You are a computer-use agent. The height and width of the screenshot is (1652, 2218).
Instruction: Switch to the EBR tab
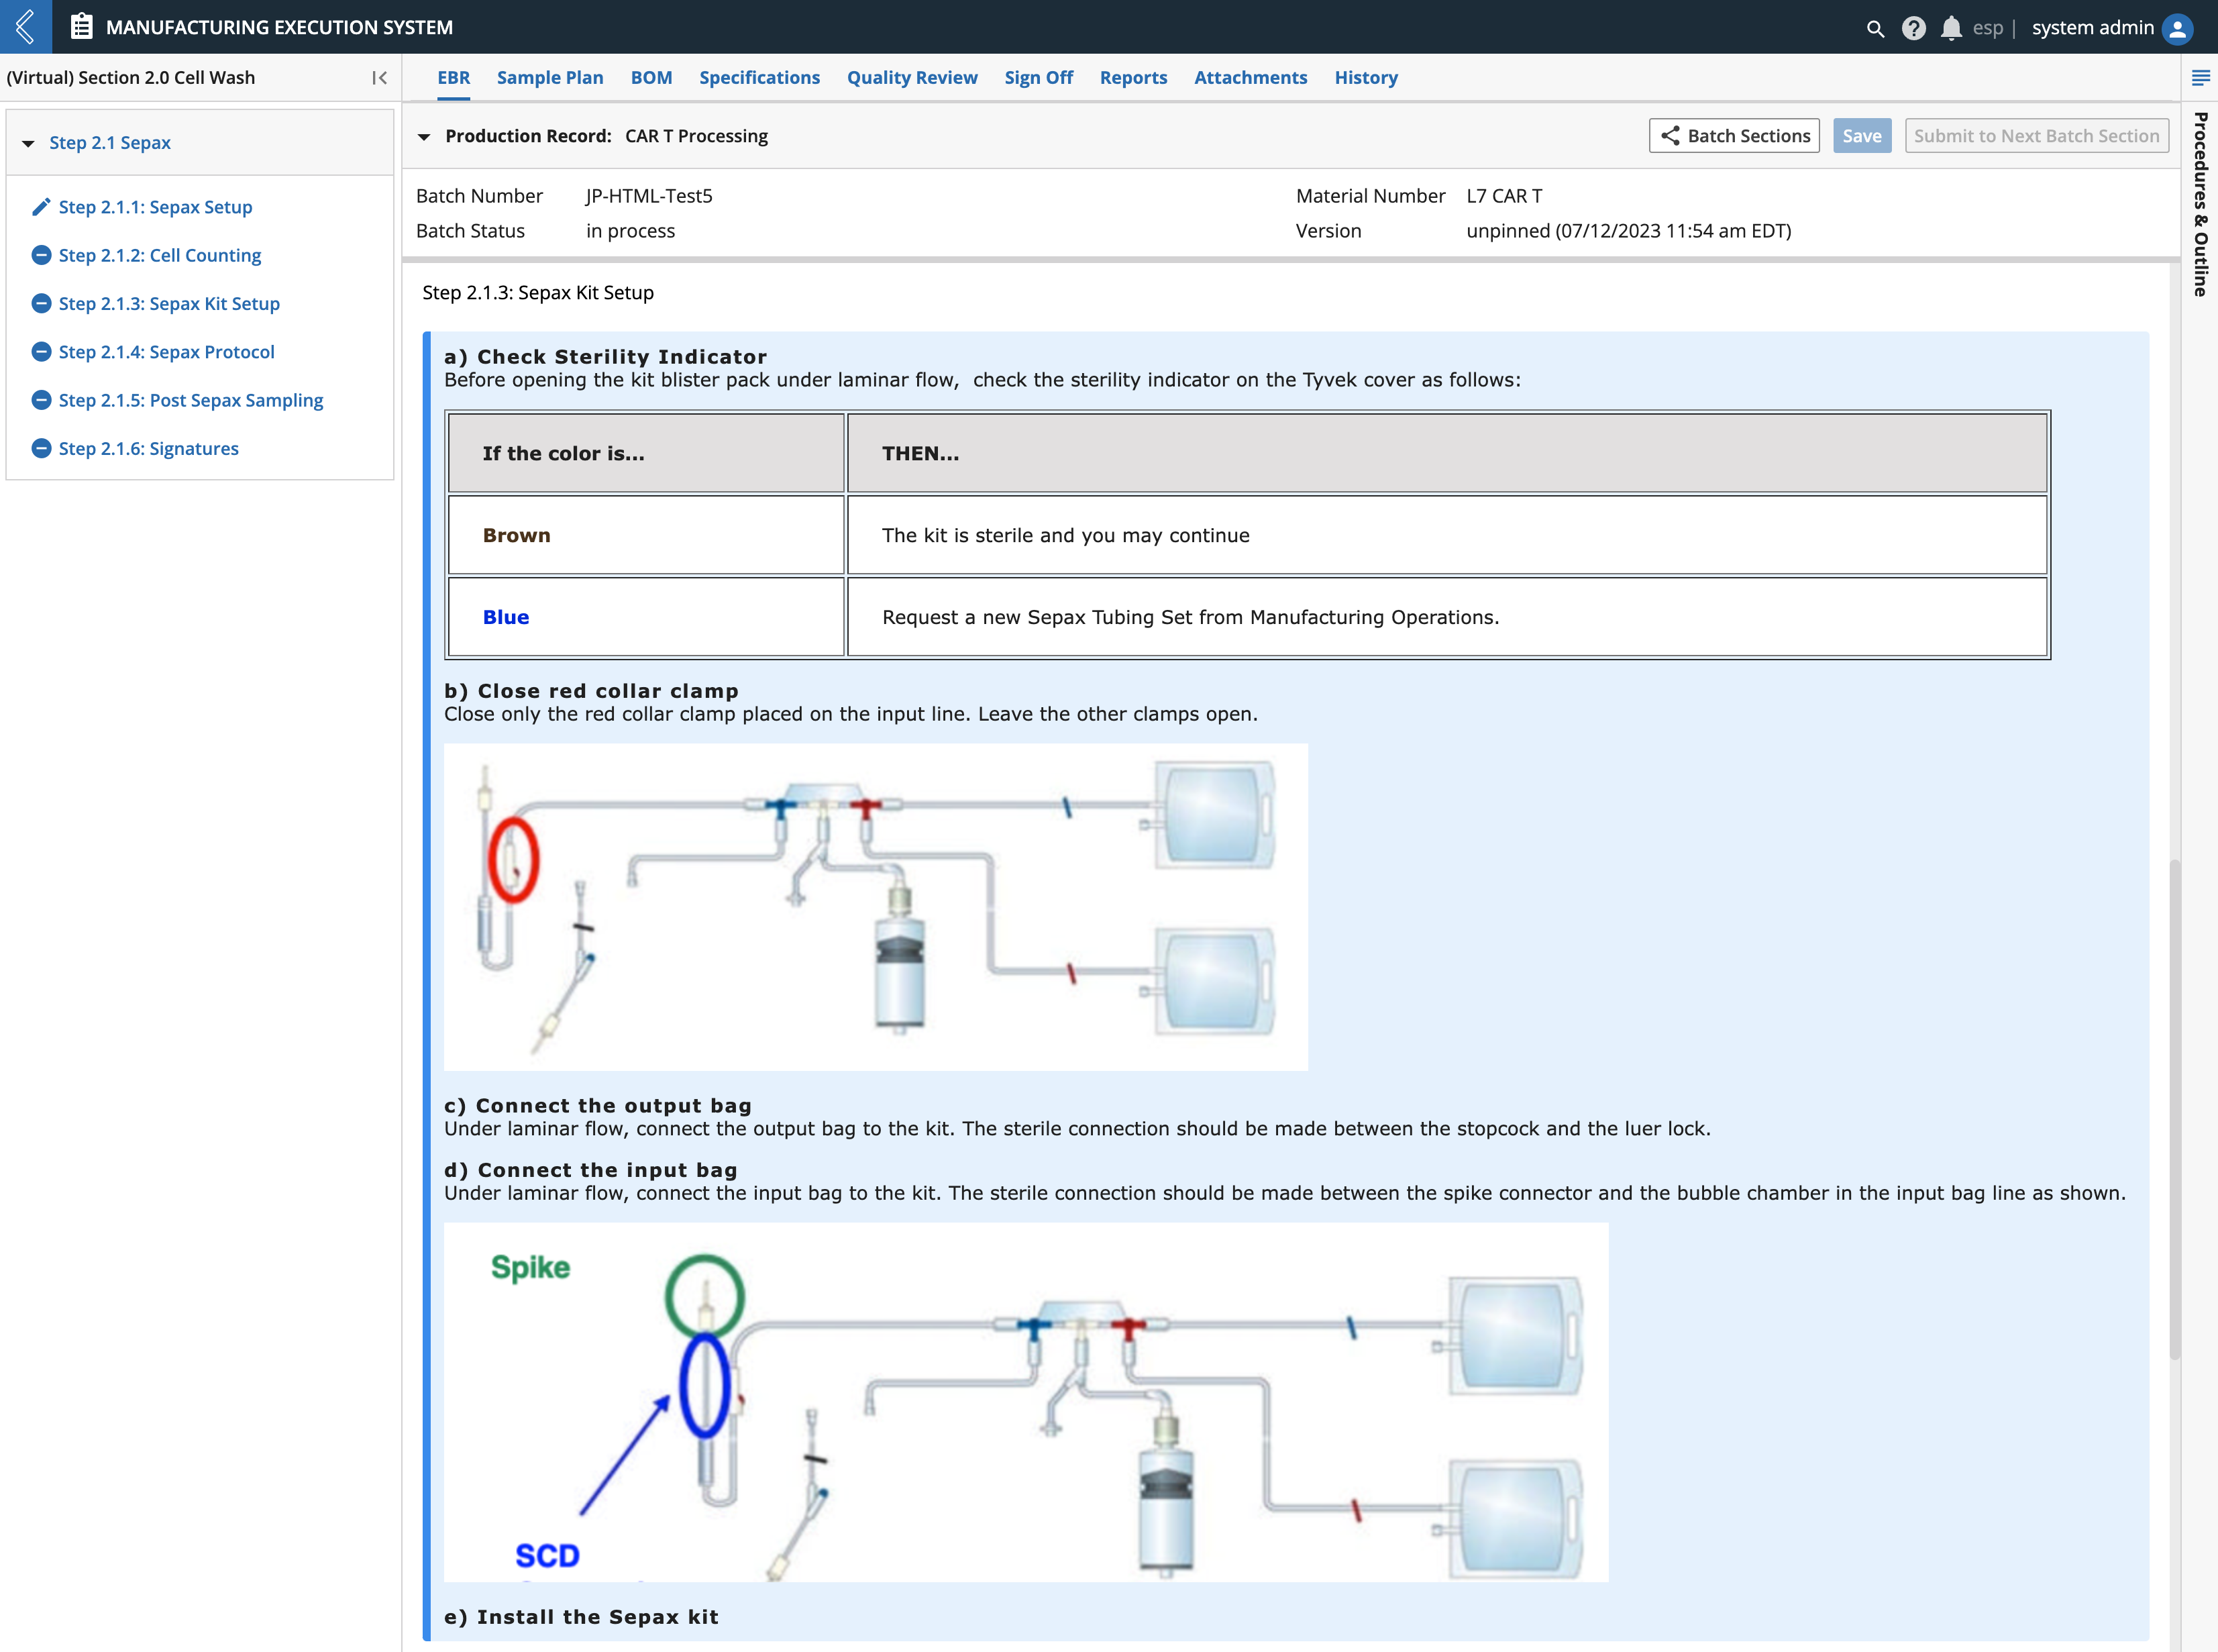click(x=453, y=77)
